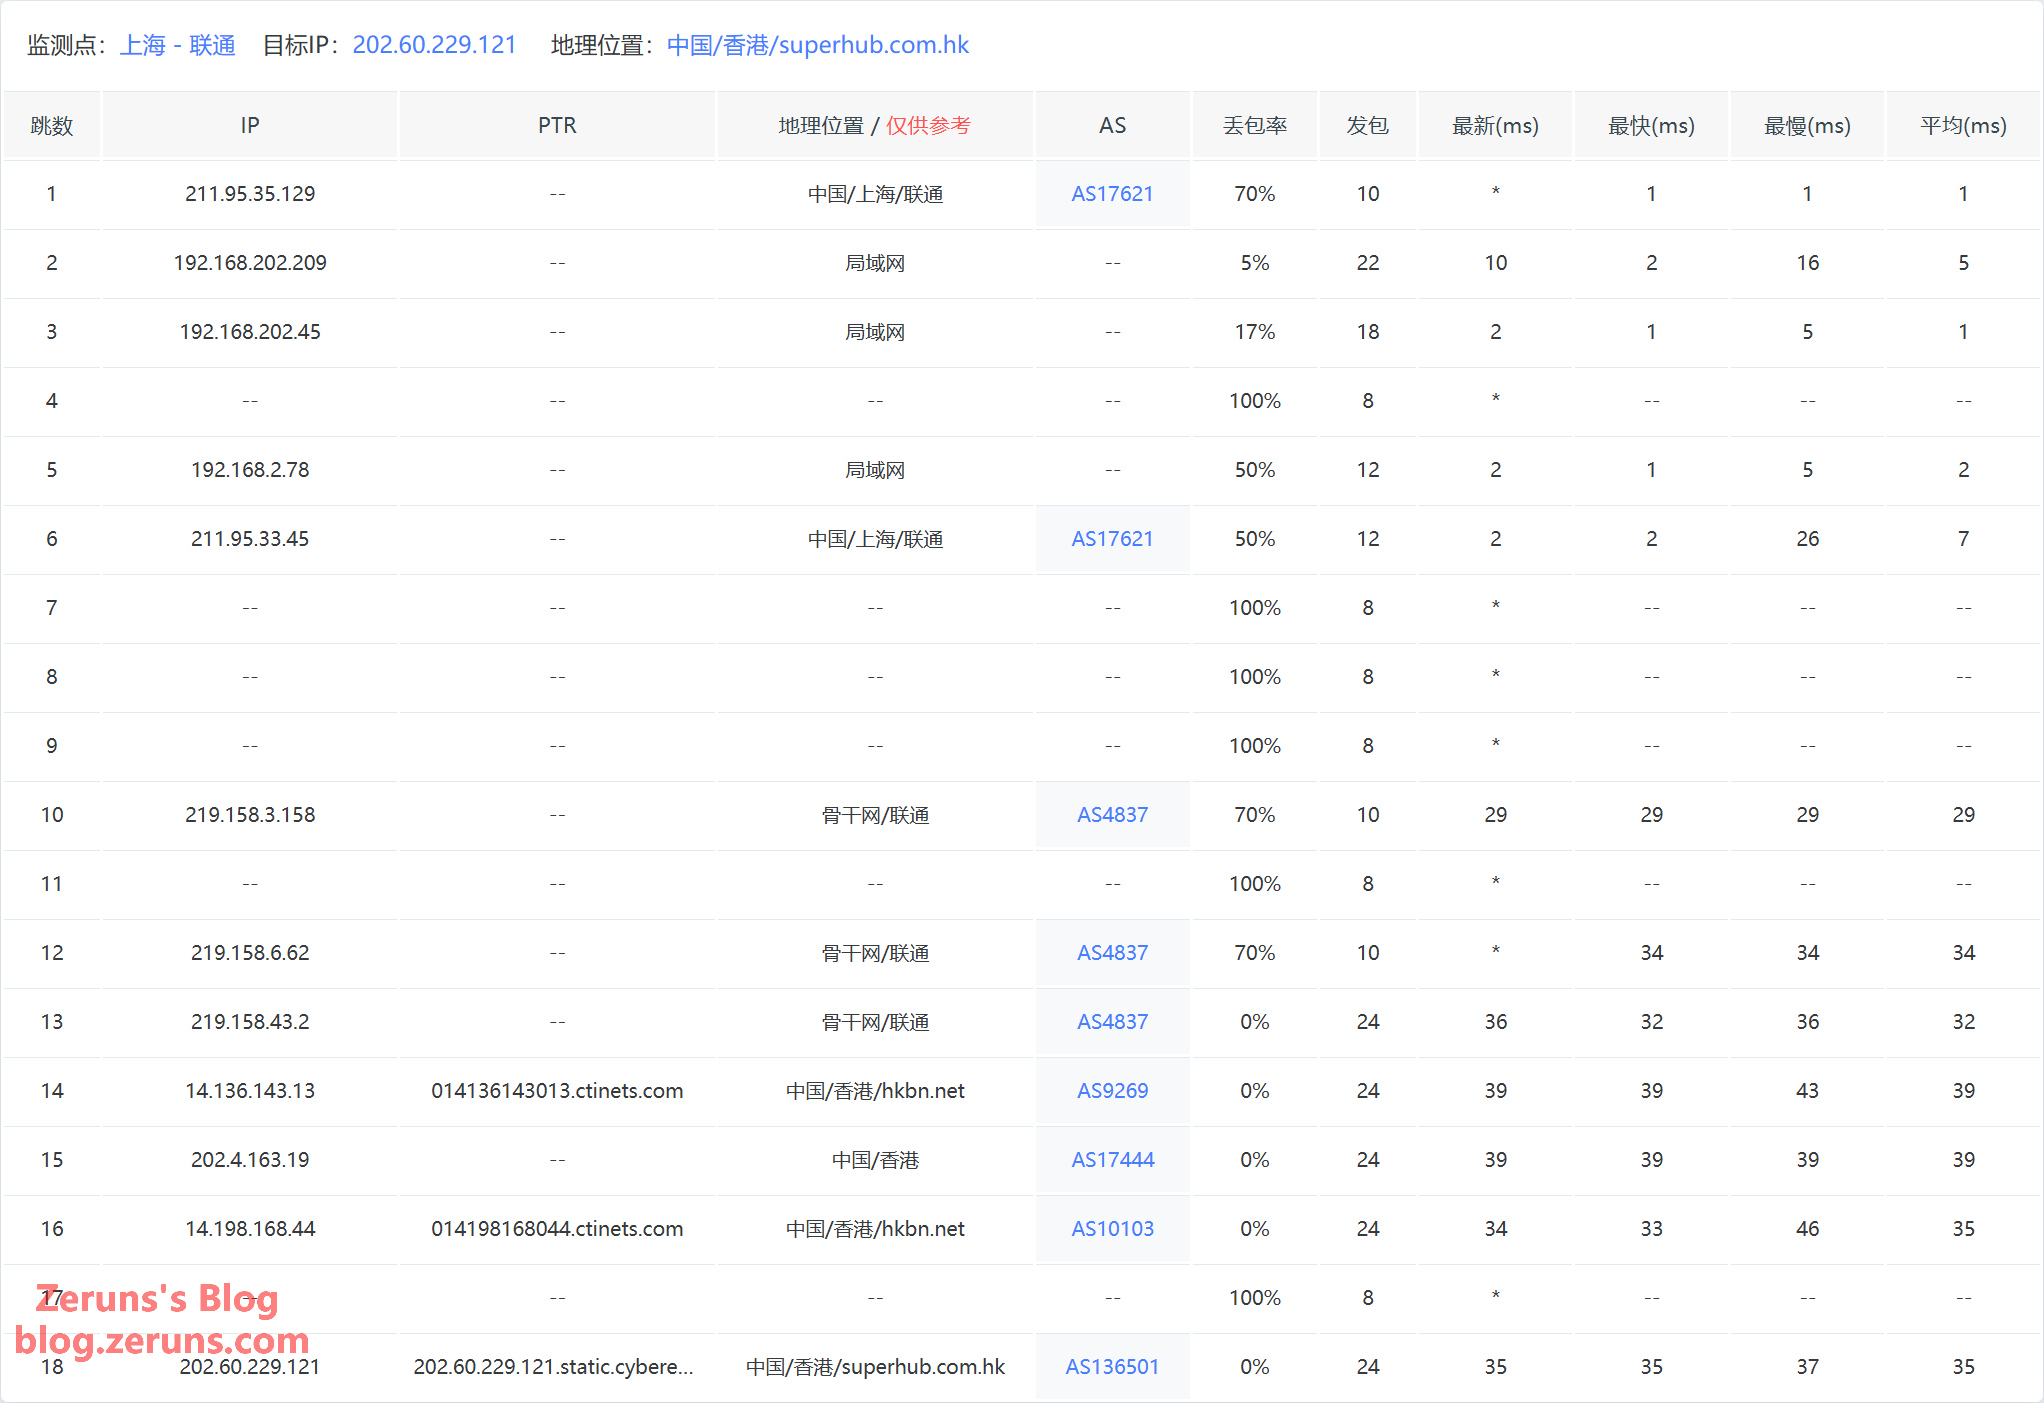The height and width of the screenshot is (1403, 2044).
Task: Select IP cell 211.95.35.129
Action: pyautogui.click(x=250, y=194)
